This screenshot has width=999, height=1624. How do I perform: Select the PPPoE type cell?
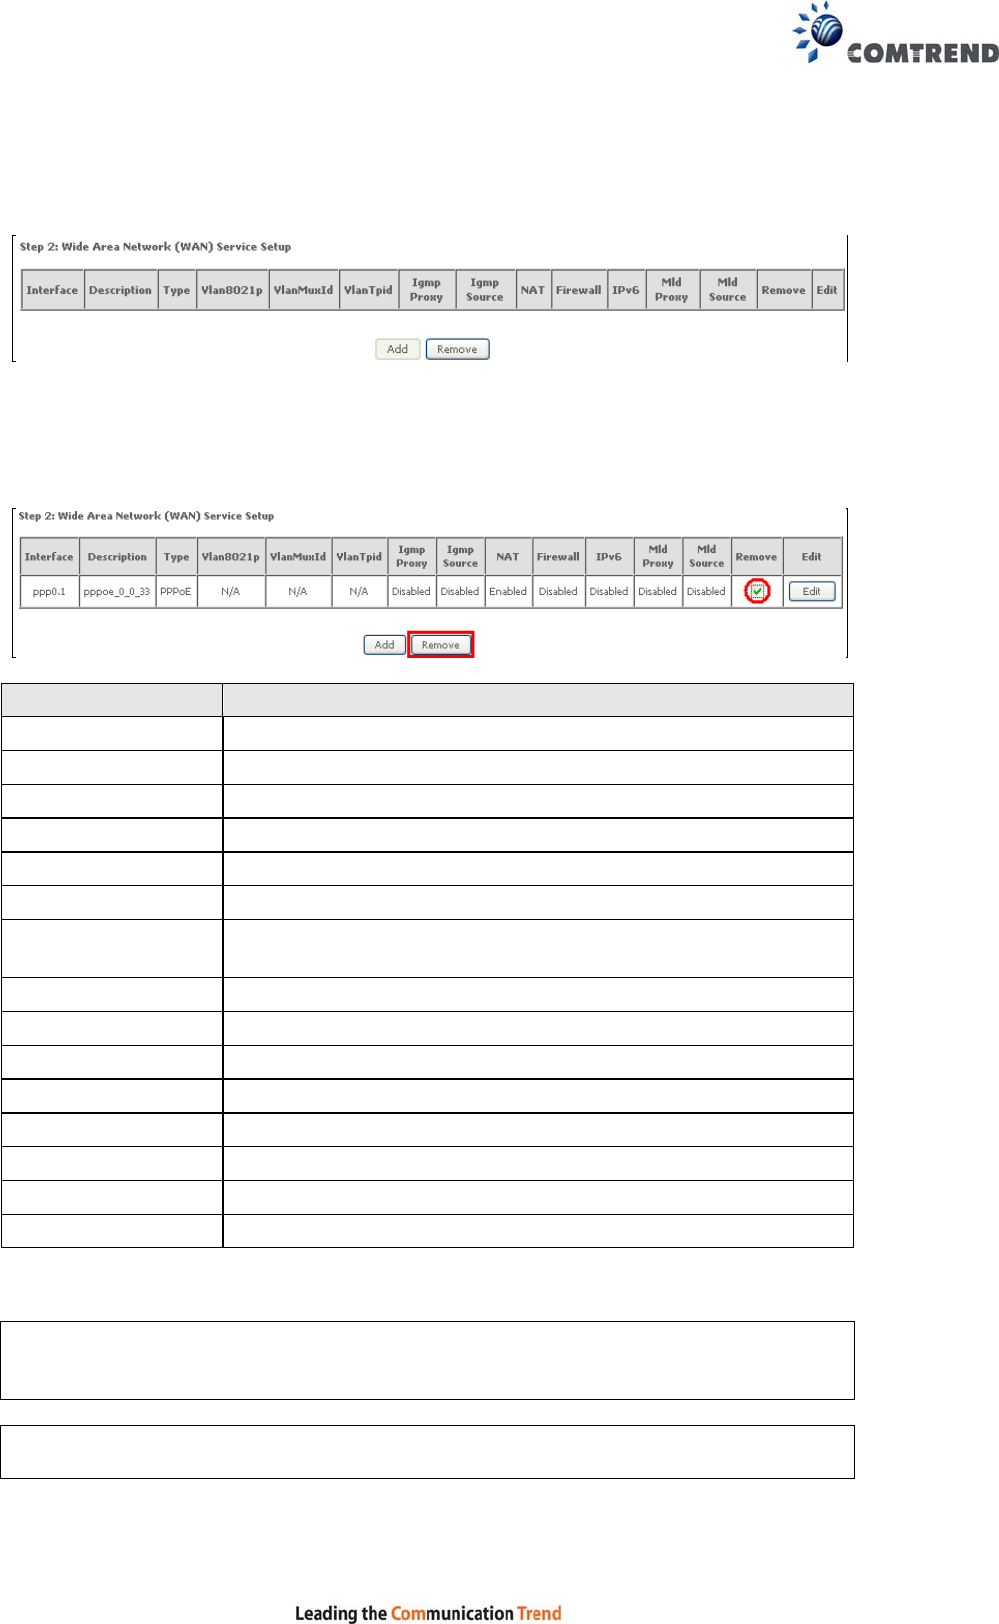176,592
